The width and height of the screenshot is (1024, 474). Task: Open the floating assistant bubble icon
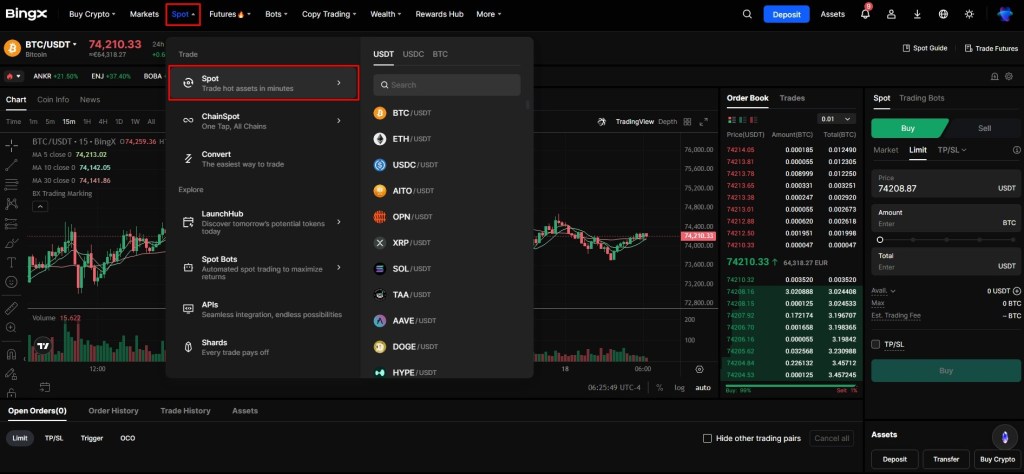(x=1004, y=437)
